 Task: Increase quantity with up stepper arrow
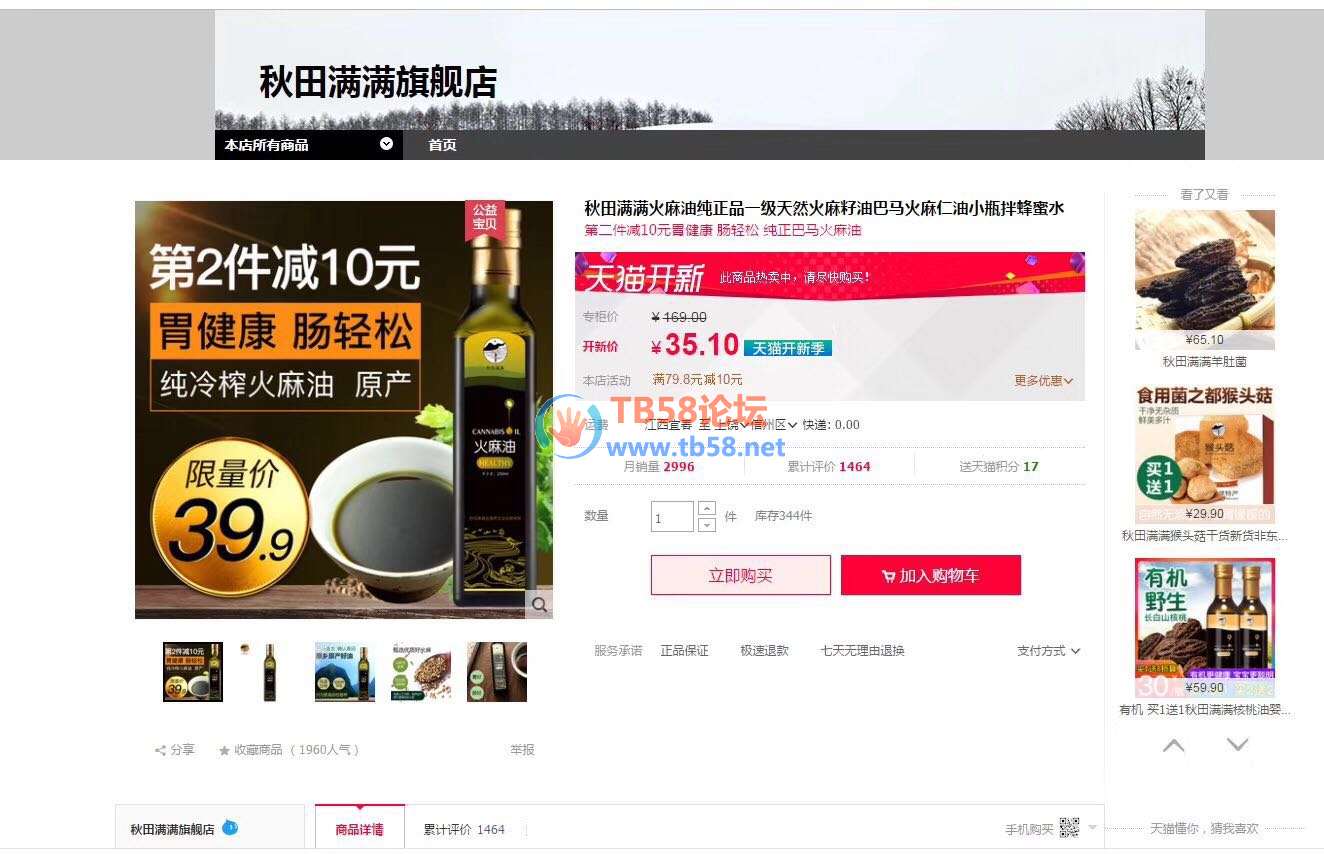point(706,508)
